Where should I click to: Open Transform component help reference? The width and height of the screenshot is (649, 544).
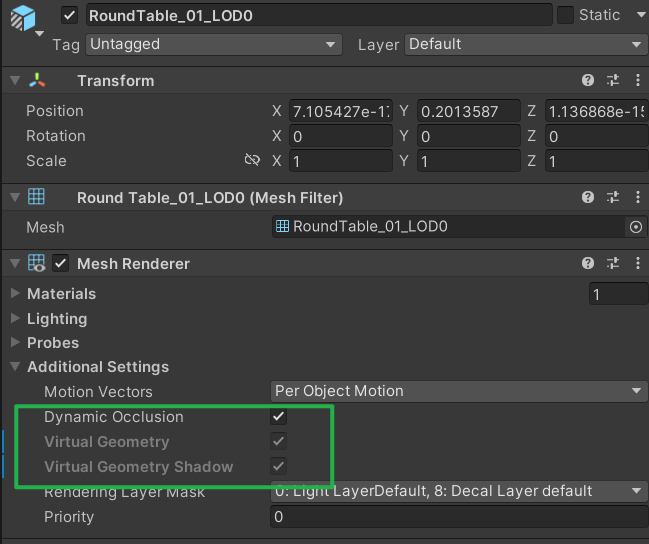click(x=588, y=81)
